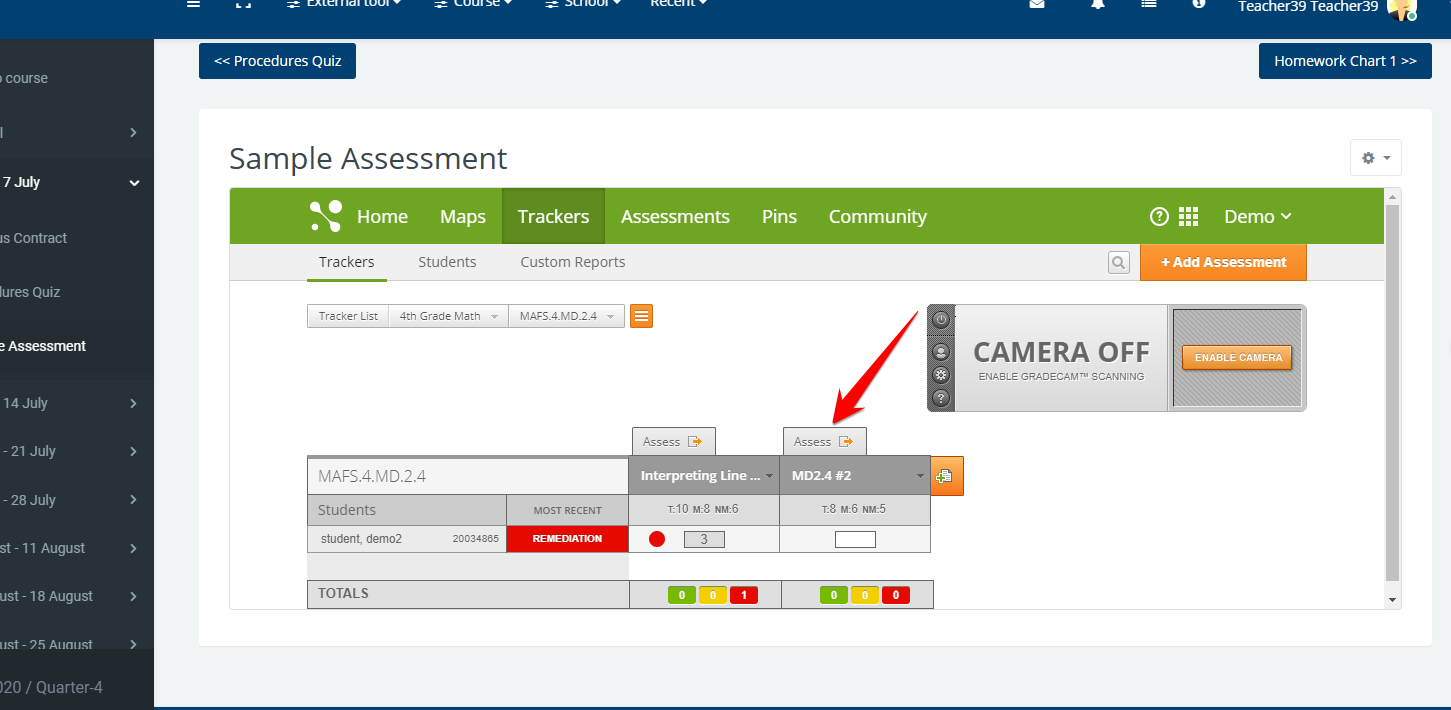Go to Homework Chart 1 page
1451x710 pixels.
pyautogui.click(x=1344, y=61)
